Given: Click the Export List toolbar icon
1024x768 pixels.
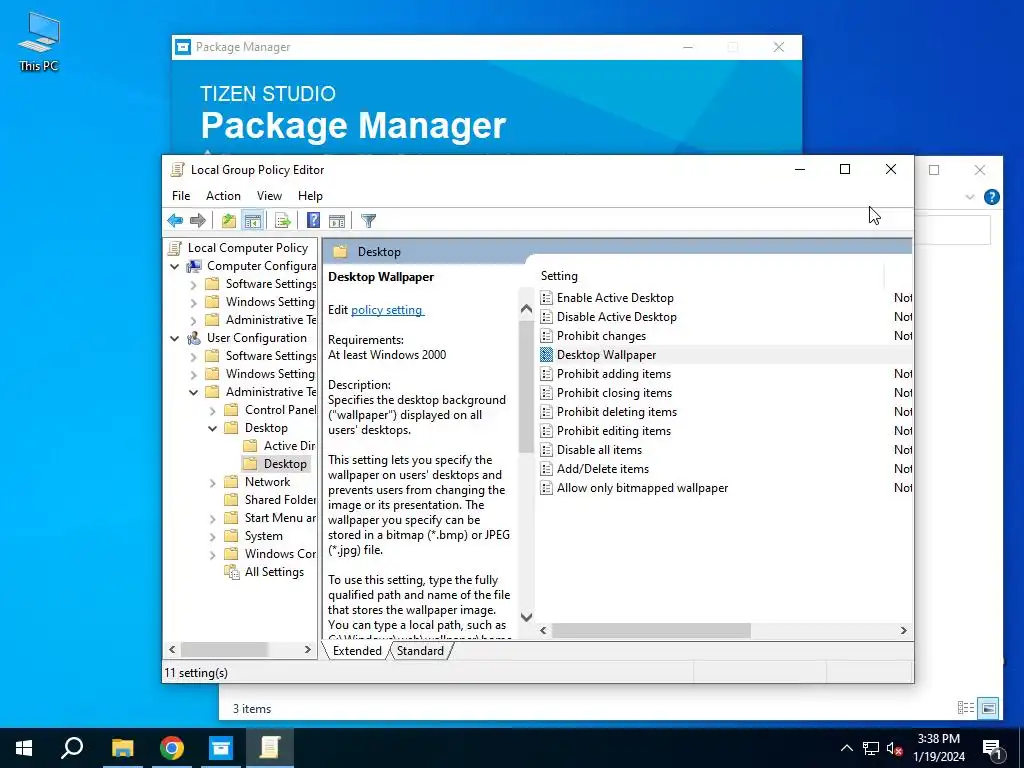Looking at the screenshot, I should 283,221.
